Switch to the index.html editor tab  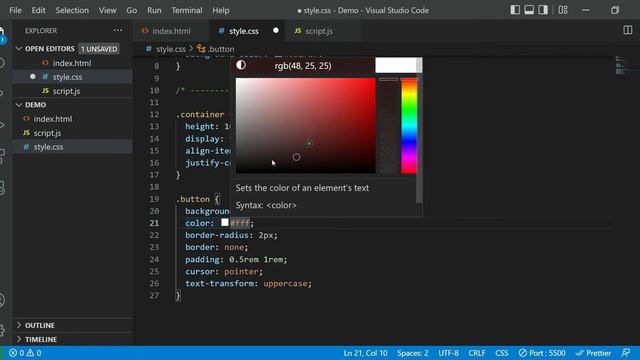[x=171, y=31]
